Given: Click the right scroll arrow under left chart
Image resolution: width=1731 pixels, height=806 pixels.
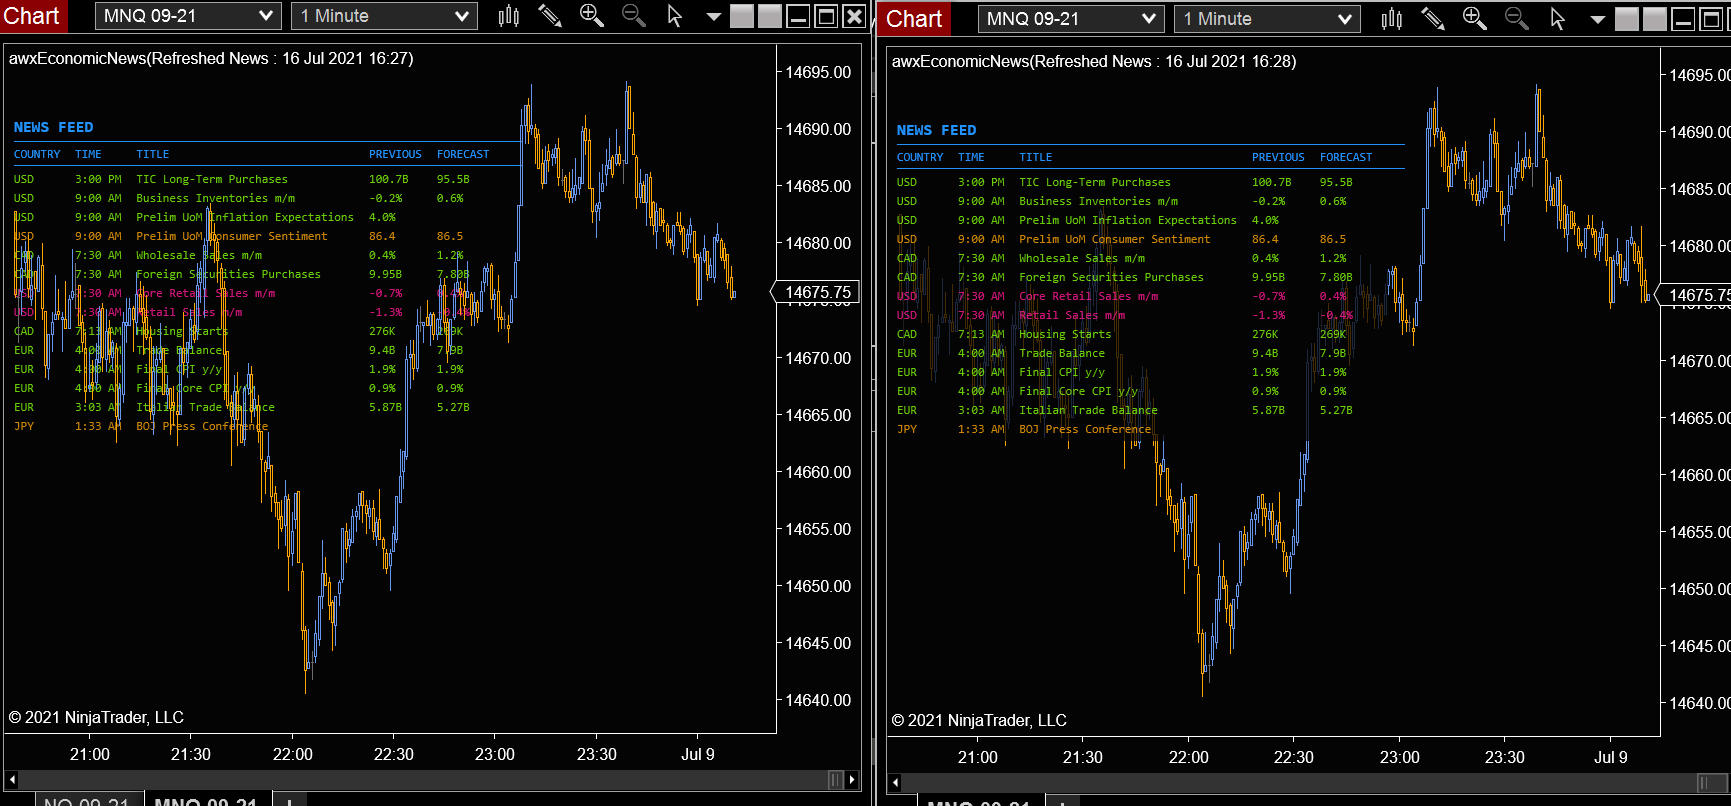Looking at the screenshot, I should click(852, 780).
